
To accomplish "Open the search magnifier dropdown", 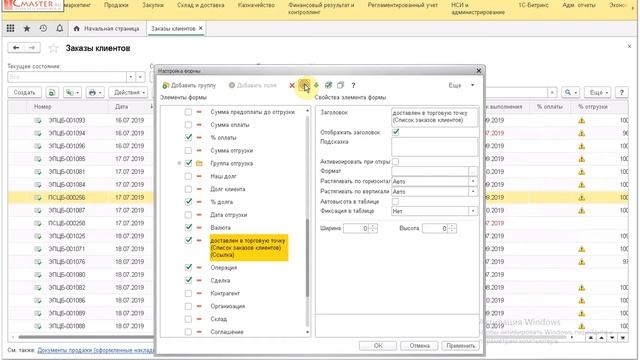I will 570,93.
